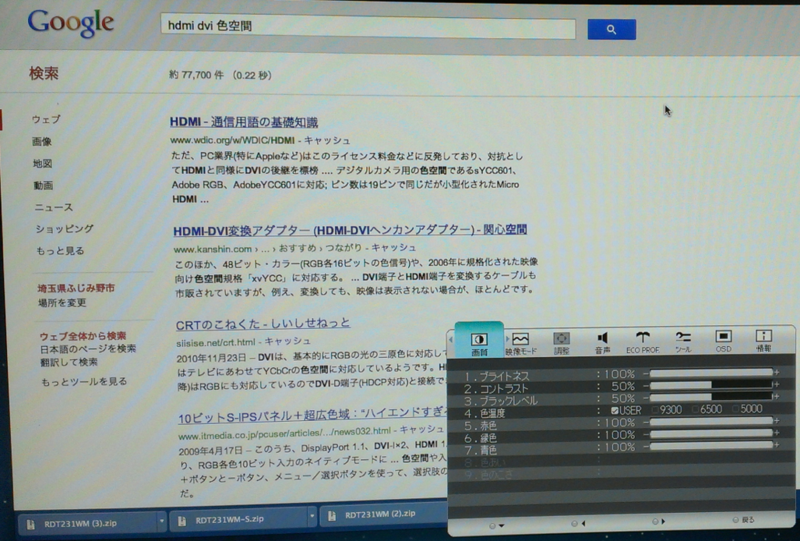
Task: Check the 6500 color temperature option
Action: coord(695,409)
